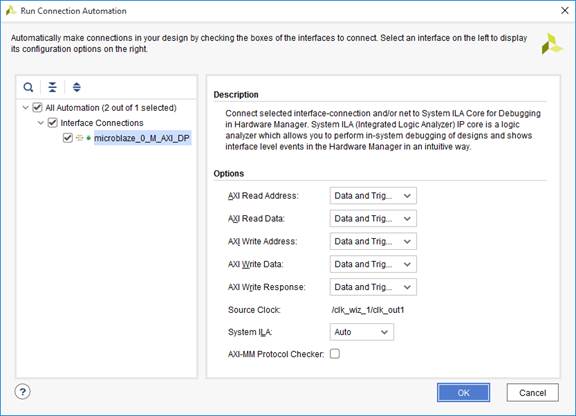This screenshot has width=576, height=416.
Task: Open help with the question mark icon
Action: point(22,392)
